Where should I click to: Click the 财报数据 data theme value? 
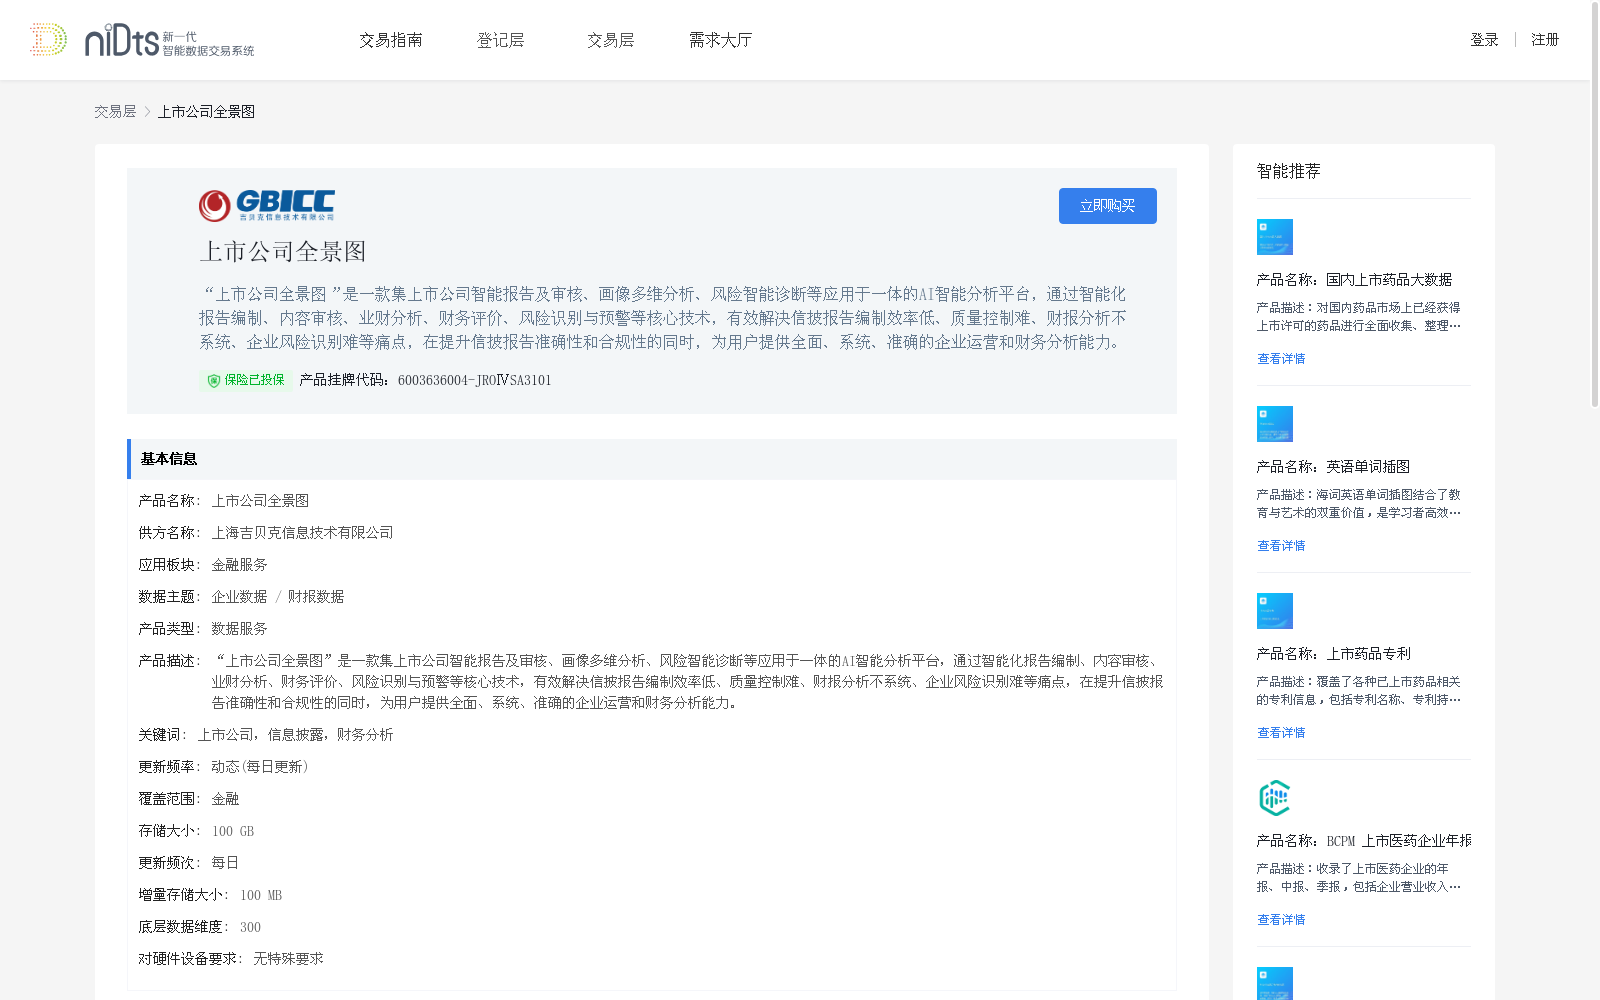tap(316, 597)
